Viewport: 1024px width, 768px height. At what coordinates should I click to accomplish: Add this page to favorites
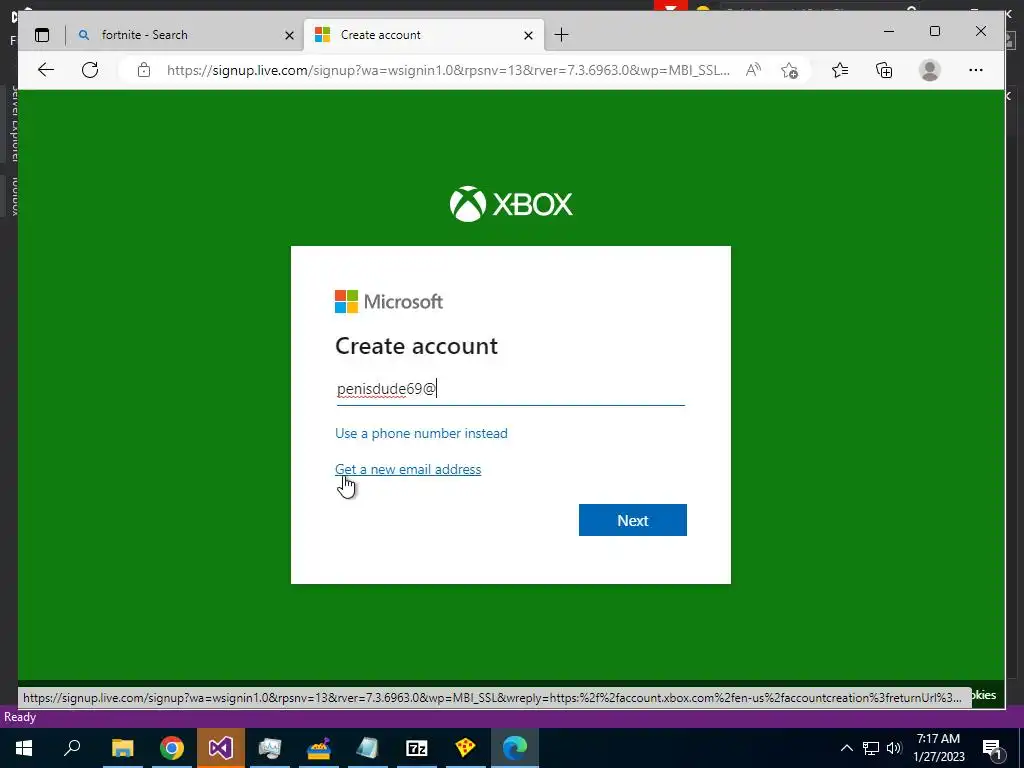click(x=790, y=70)
